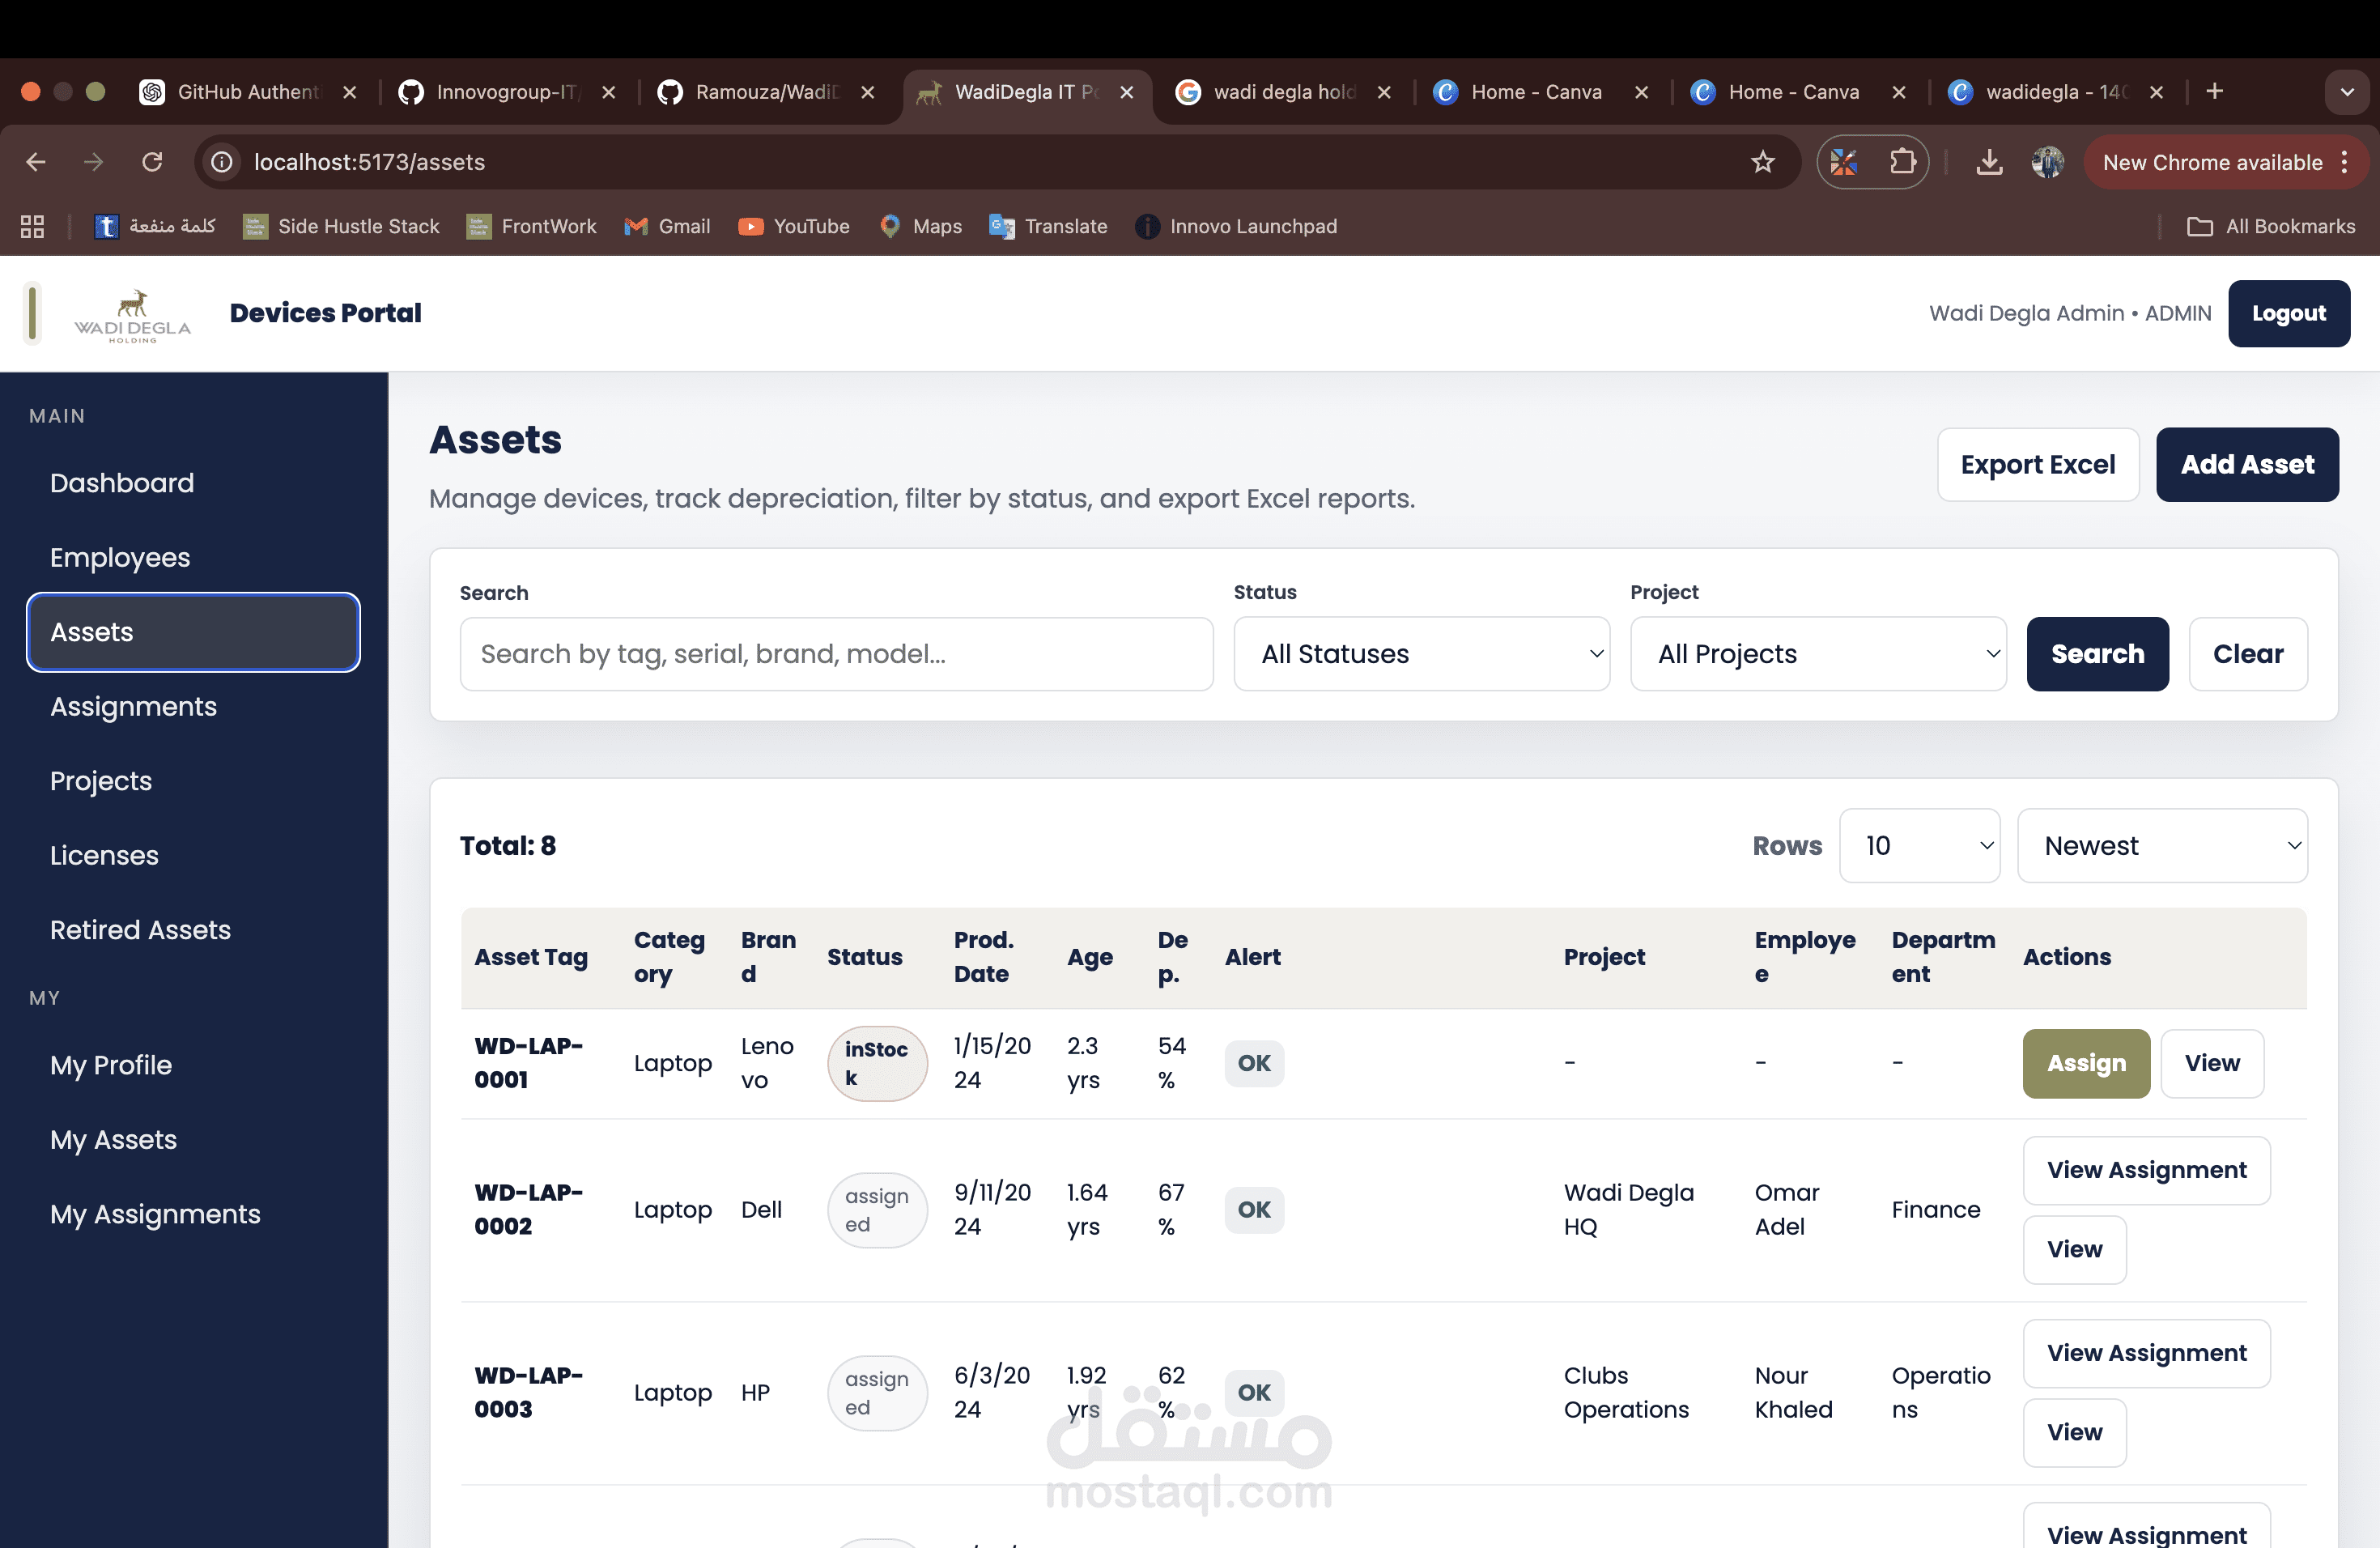Click View button for WD-LAP-0002
Image resolution: width=2380 pixels, height=1548 pixels.
[x=2074, y=1249]
